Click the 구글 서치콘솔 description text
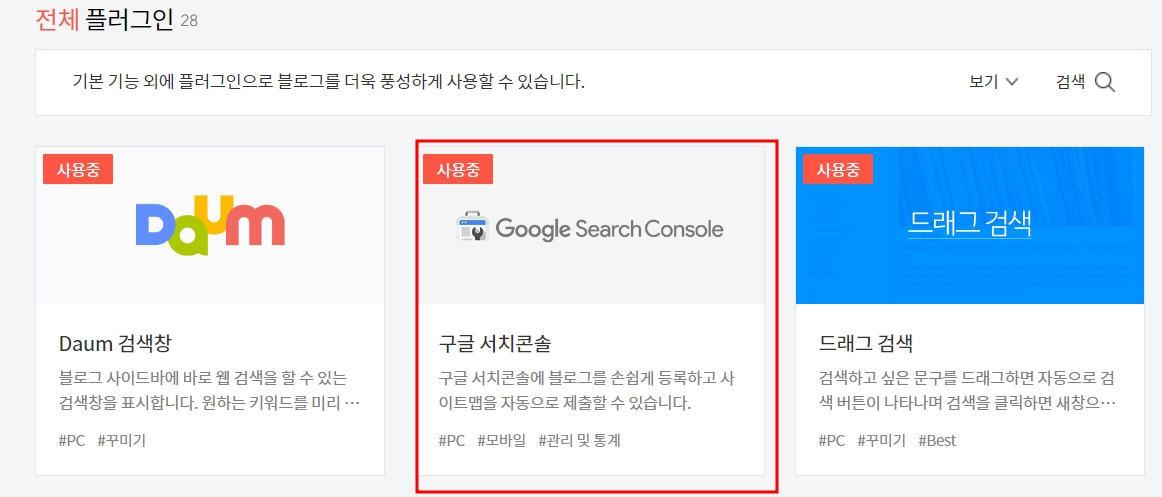Viewport: 1162px width, 497px height. pyautogui.click(x=589, y=391)
